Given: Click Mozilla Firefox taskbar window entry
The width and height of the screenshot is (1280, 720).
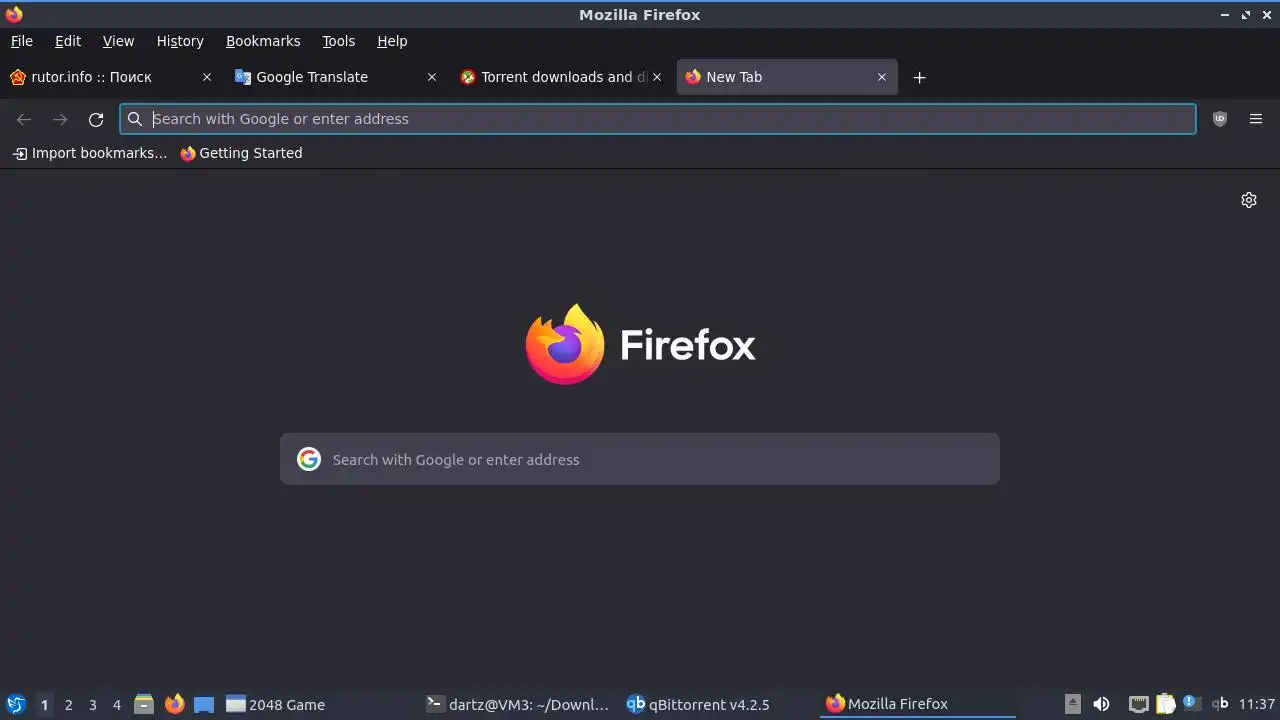Looking at the screenshot, I should point(917,704).
